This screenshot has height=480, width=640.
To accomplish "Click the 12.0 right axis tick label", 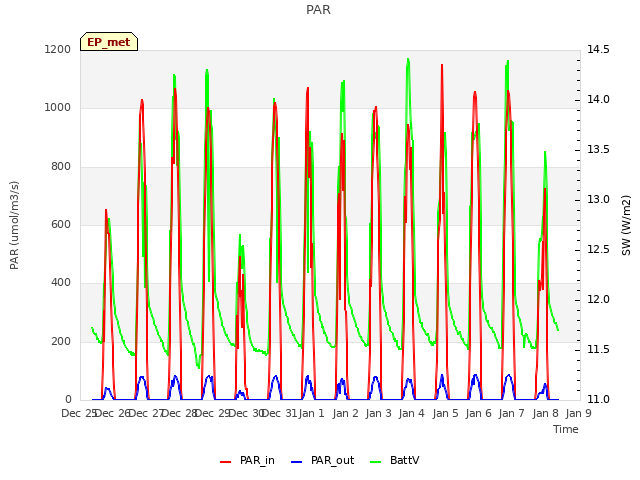I will click(598, 300).
